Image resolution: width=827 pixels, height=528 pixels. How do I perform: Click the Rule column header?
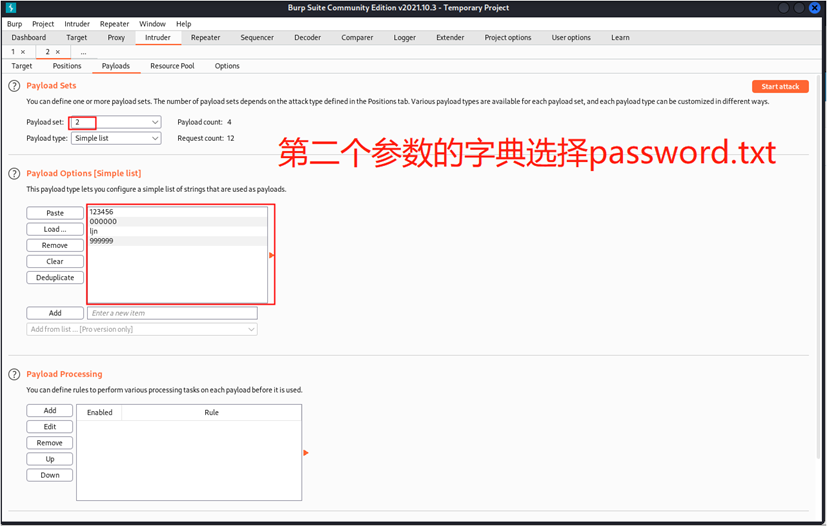211,413
